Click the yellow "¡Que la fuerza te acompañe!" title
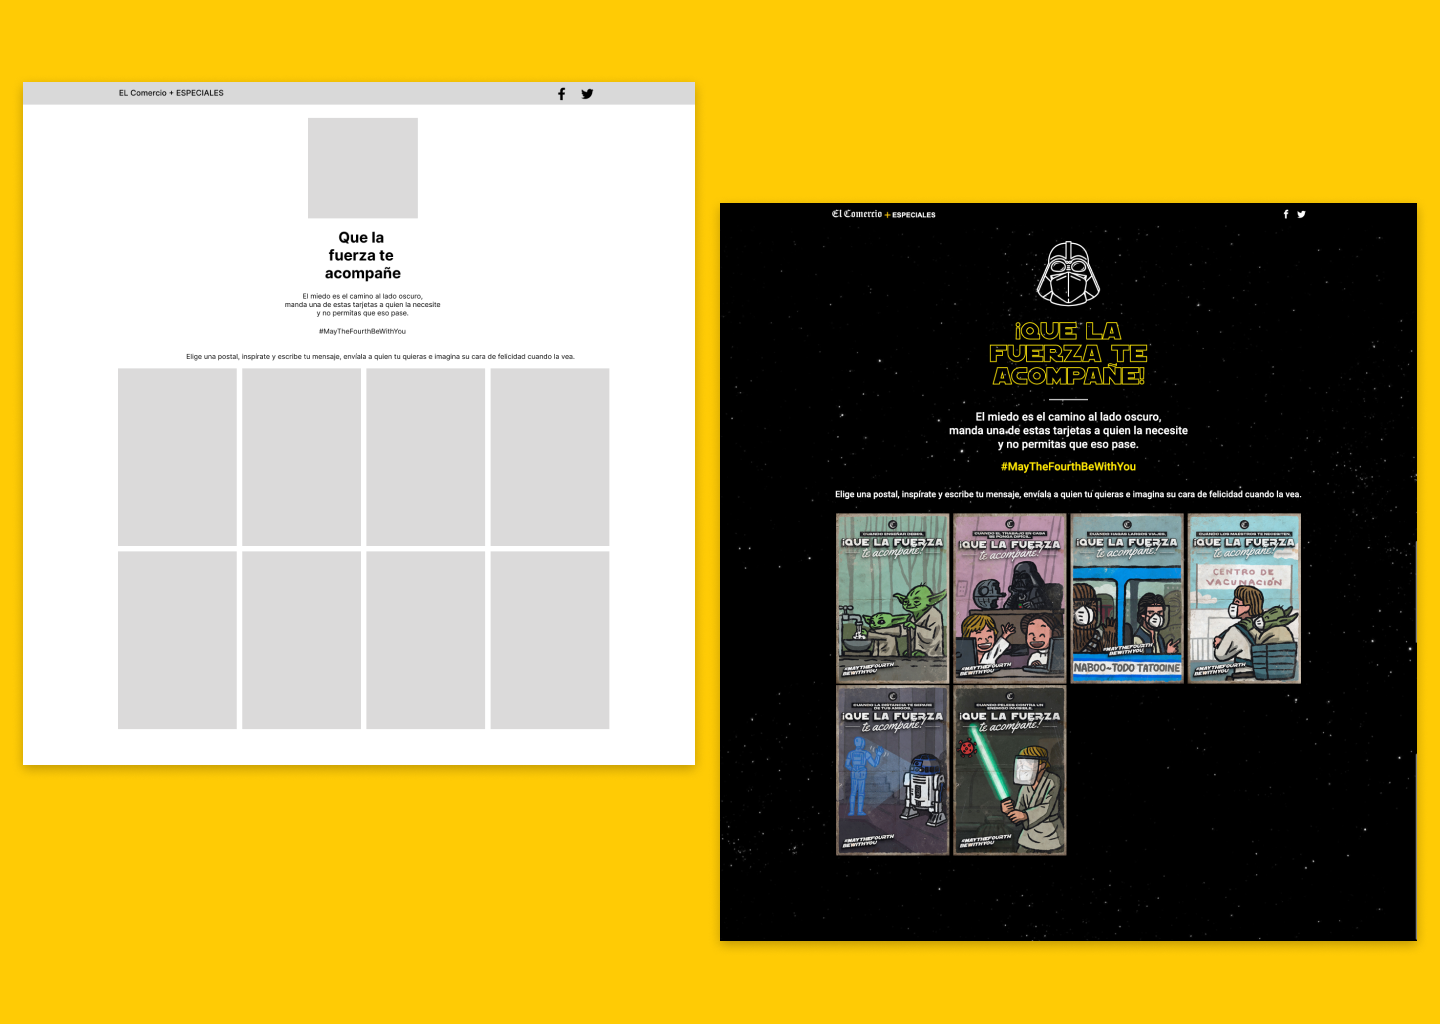 coord(1068,353)
